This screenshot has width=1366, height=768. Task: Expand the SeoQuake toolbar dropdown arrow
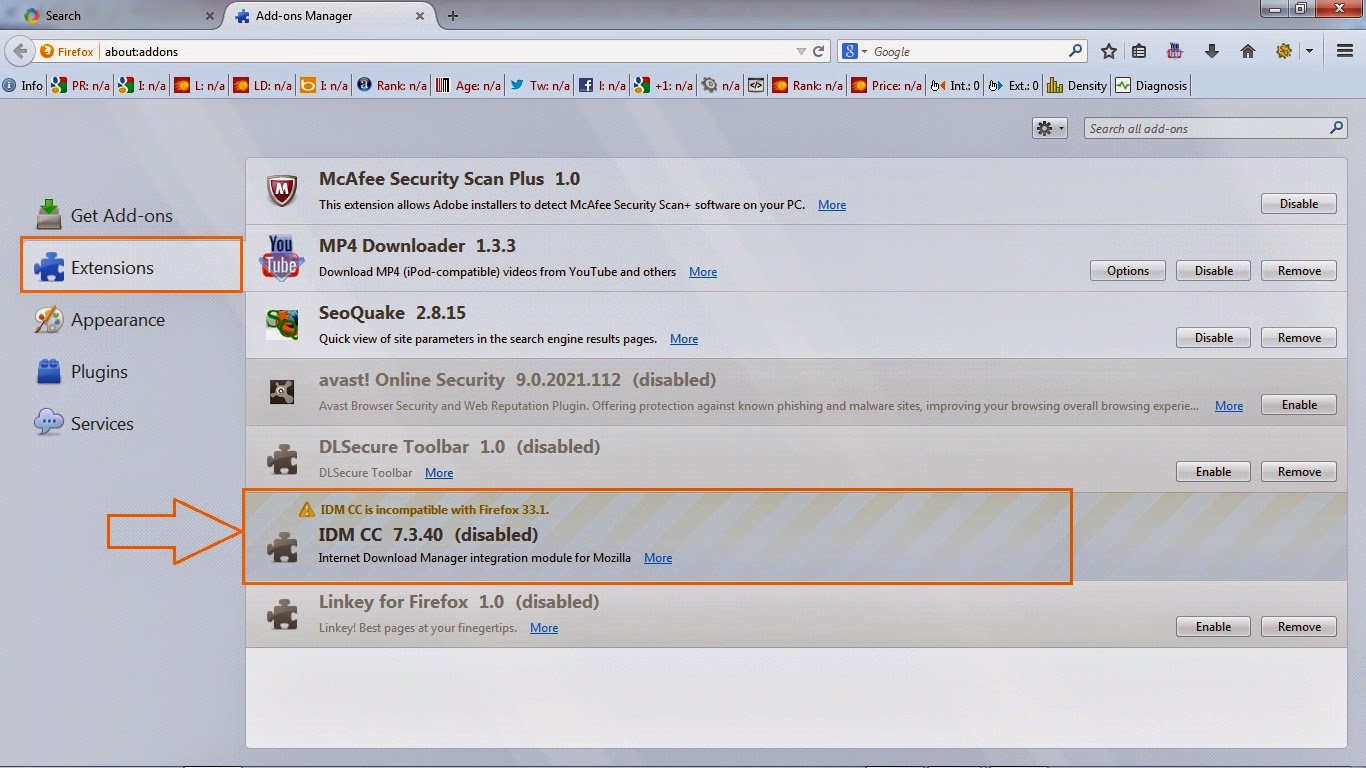point(1309,51)
